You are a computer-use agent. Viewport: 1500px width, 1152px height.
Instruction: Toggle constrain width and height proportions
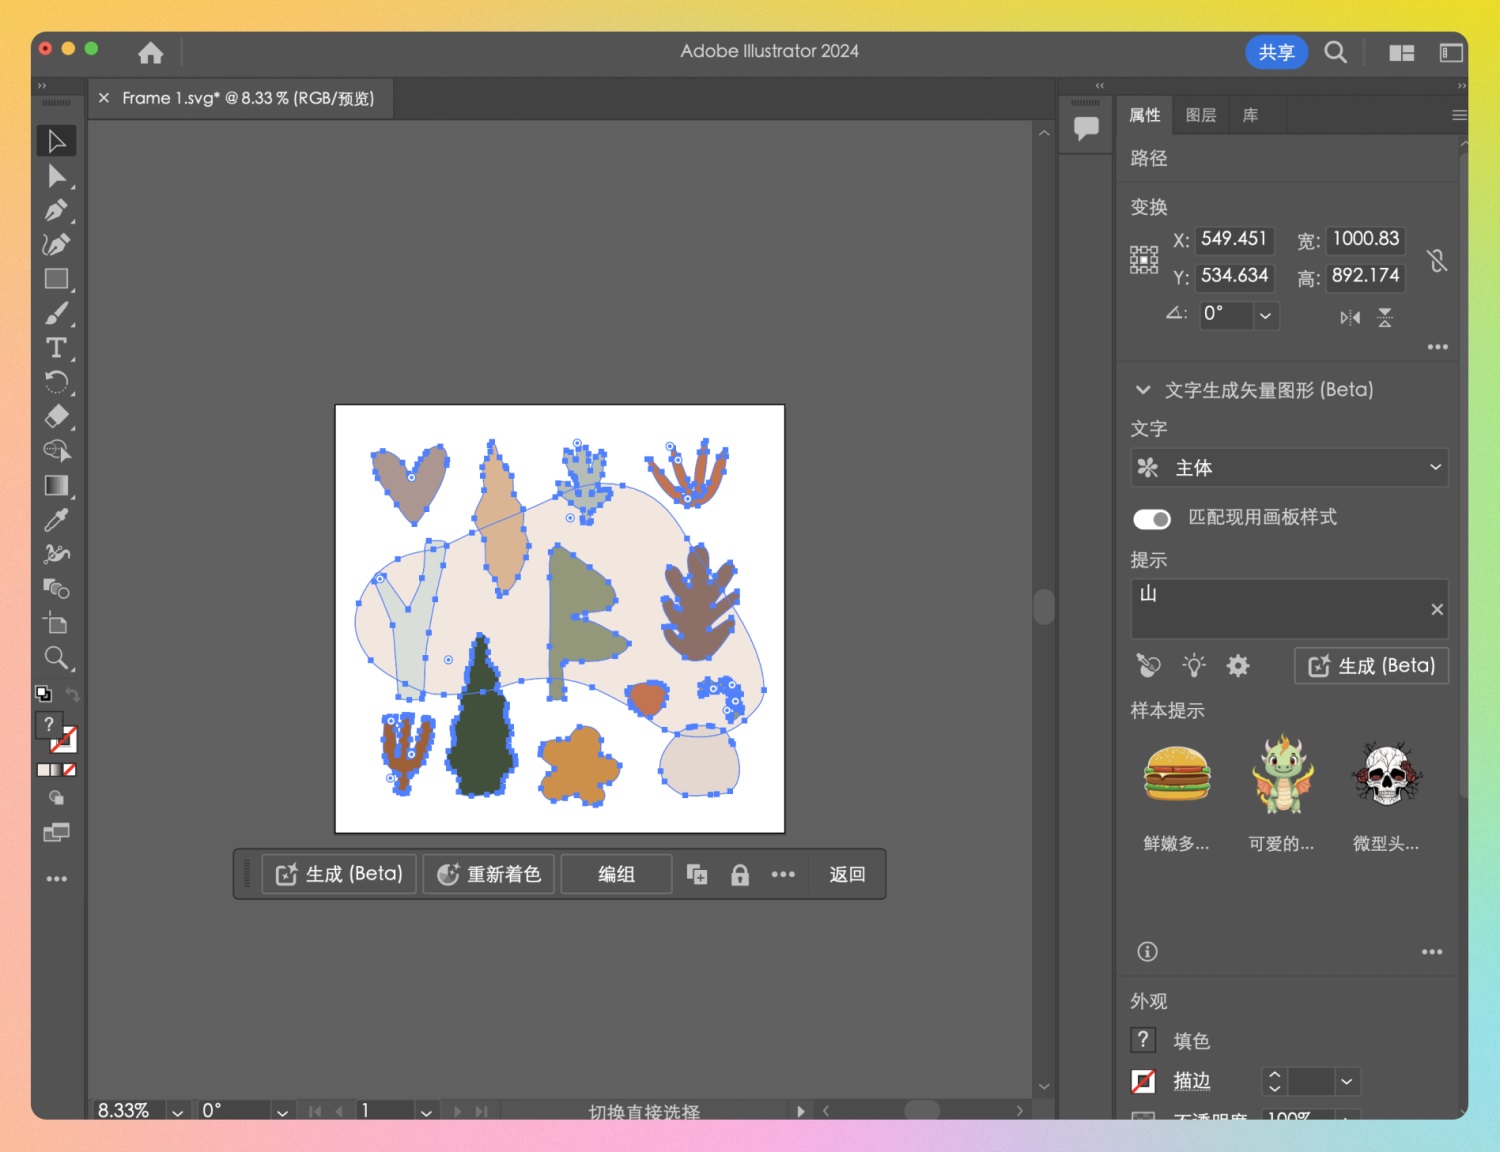pos(1437,260)
